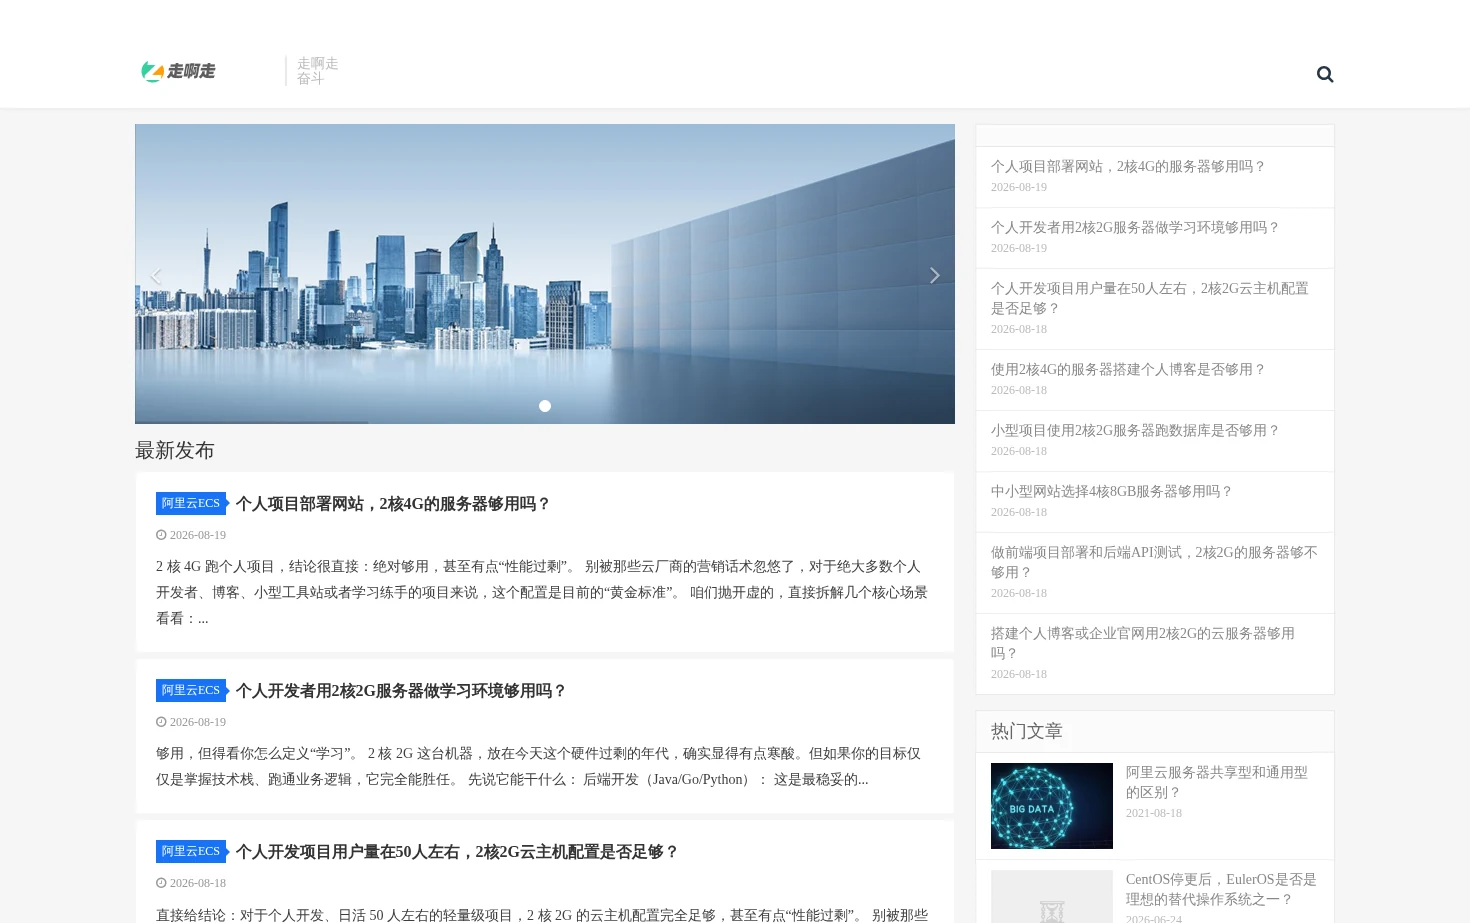Click 阿里云ECS tag on 50人左右 post
The width and height of the screenshot is (1470, 923).
pos(191,851)
